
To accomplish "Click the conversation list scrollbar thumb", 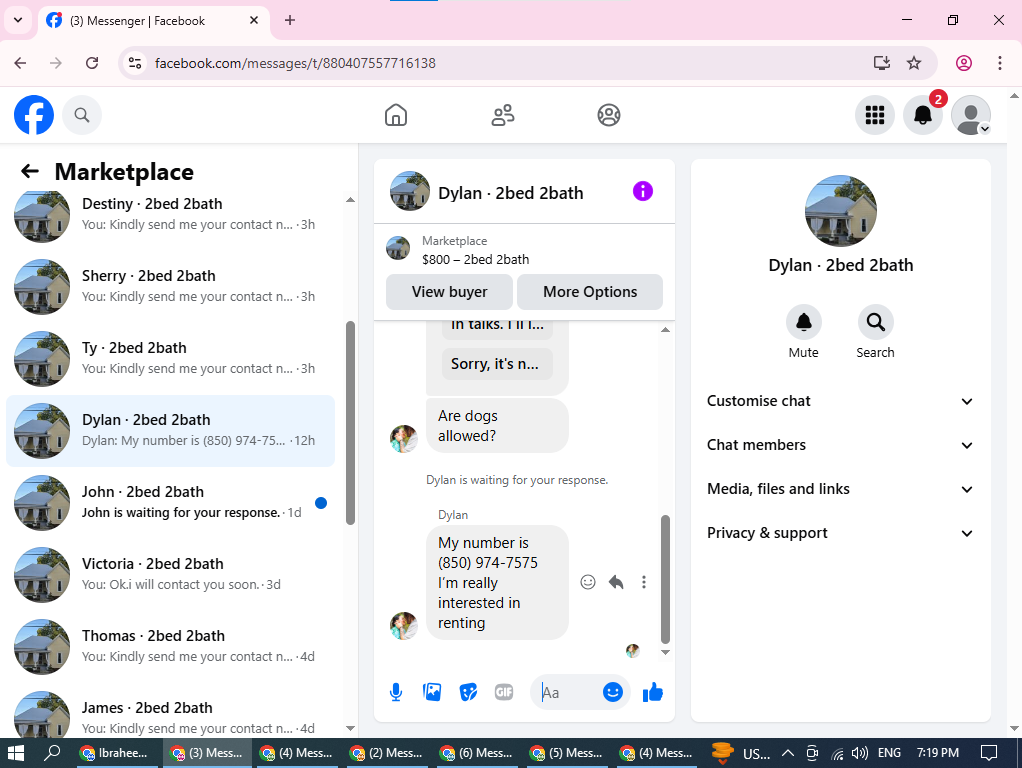I will click(x=350, y=422).
